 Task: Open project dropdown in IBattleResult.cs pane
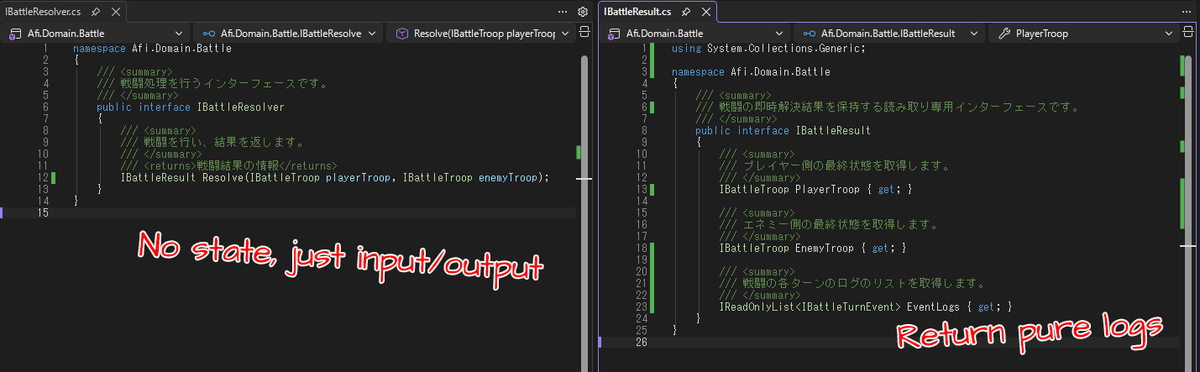pos(694,33)
